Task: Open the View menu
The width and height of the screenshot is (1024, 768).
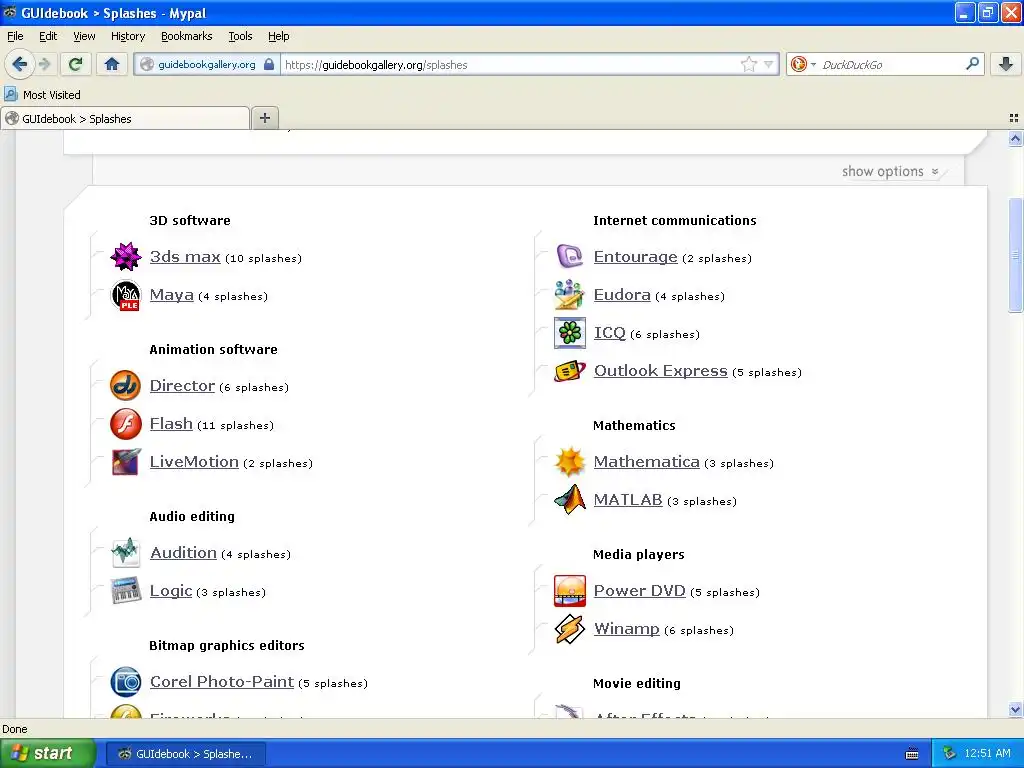Action: pos(84,36)
